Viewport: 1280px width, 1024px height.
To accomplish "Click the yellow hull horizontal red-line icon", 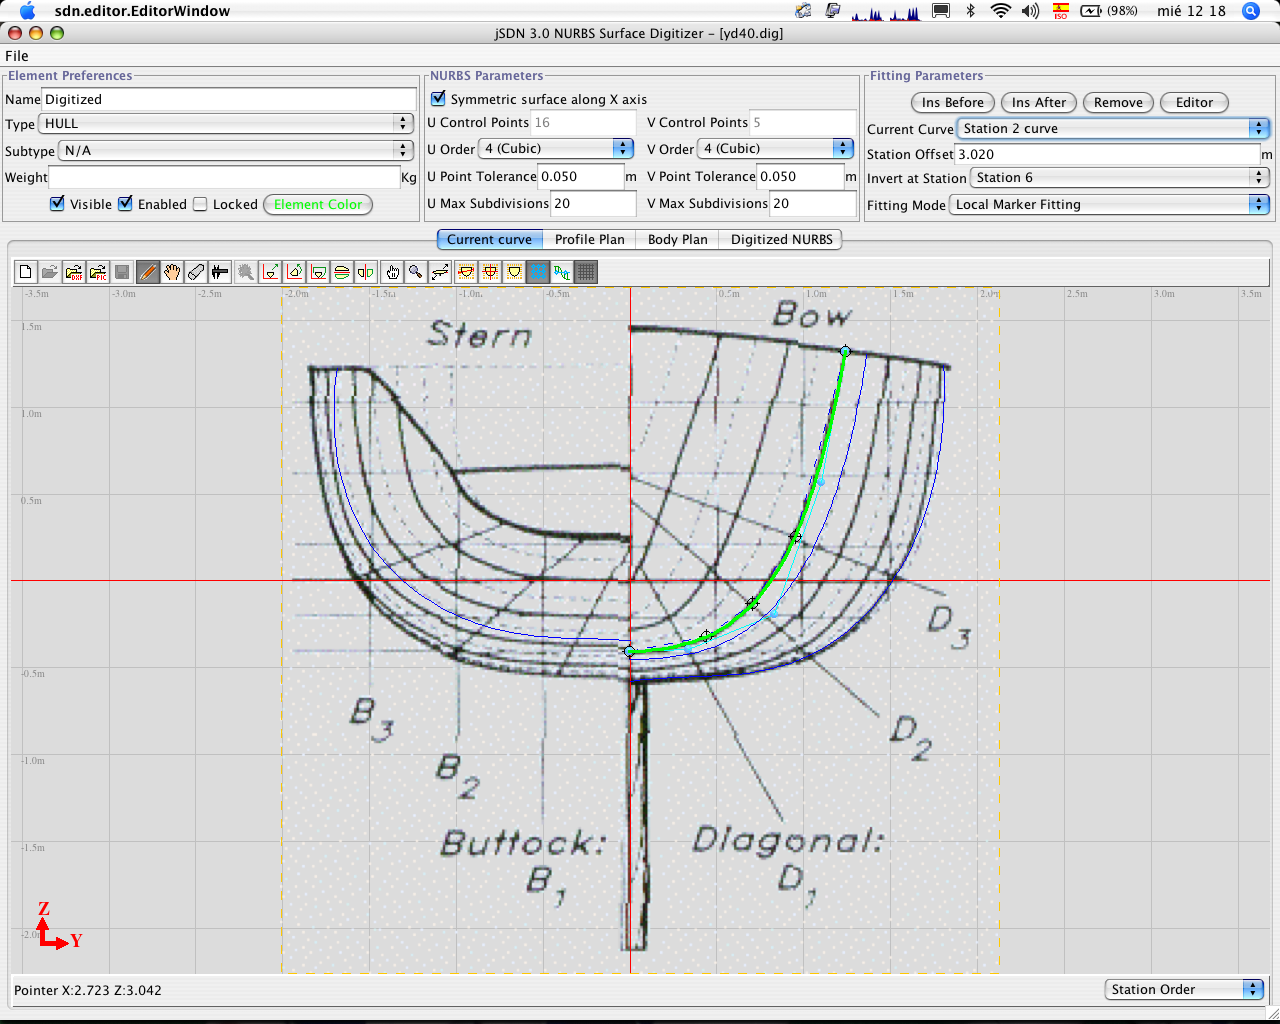I will click(x=466, y=272).
